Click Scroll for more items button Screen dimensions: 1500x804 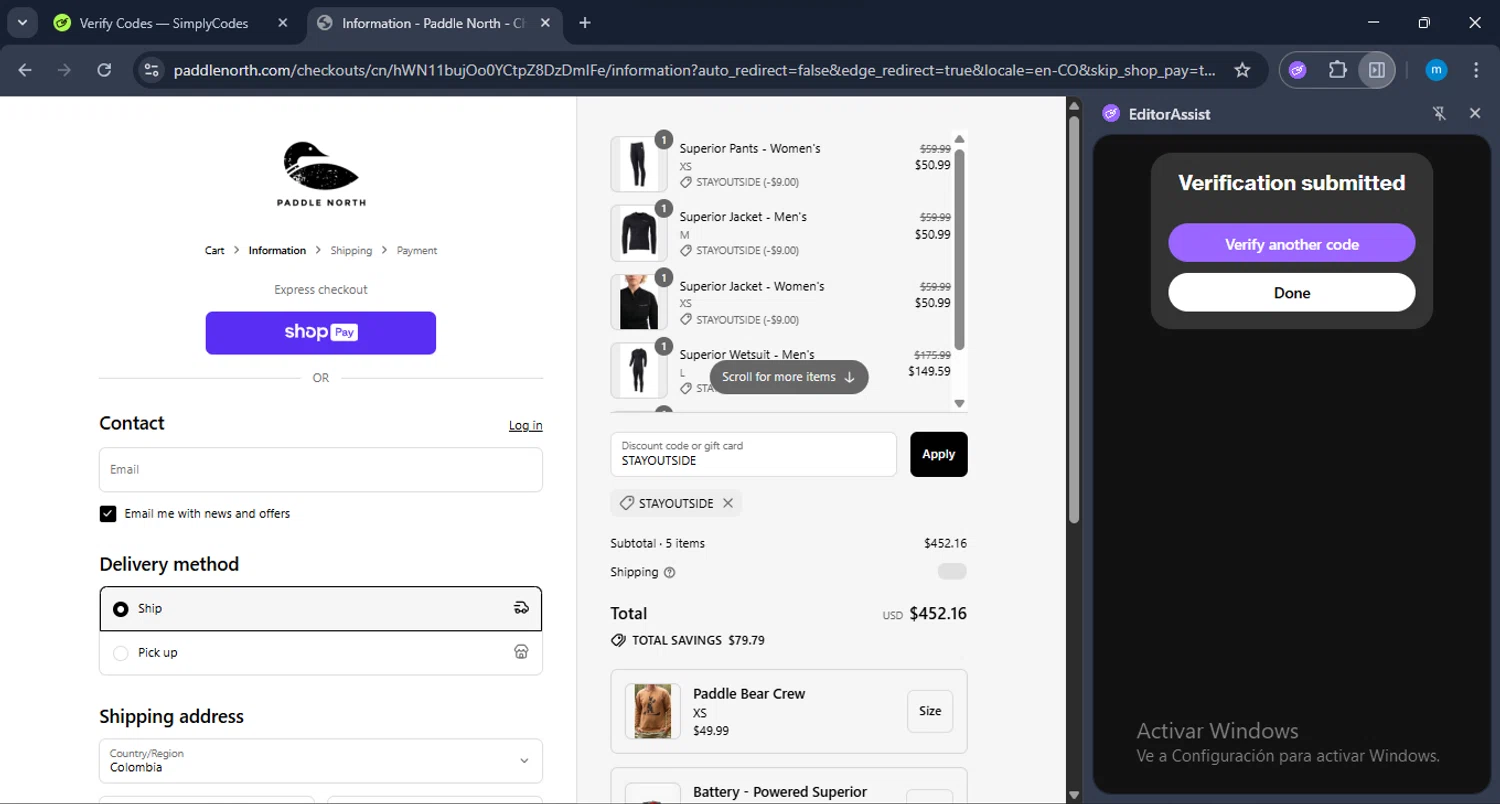(x=789, y=377)
